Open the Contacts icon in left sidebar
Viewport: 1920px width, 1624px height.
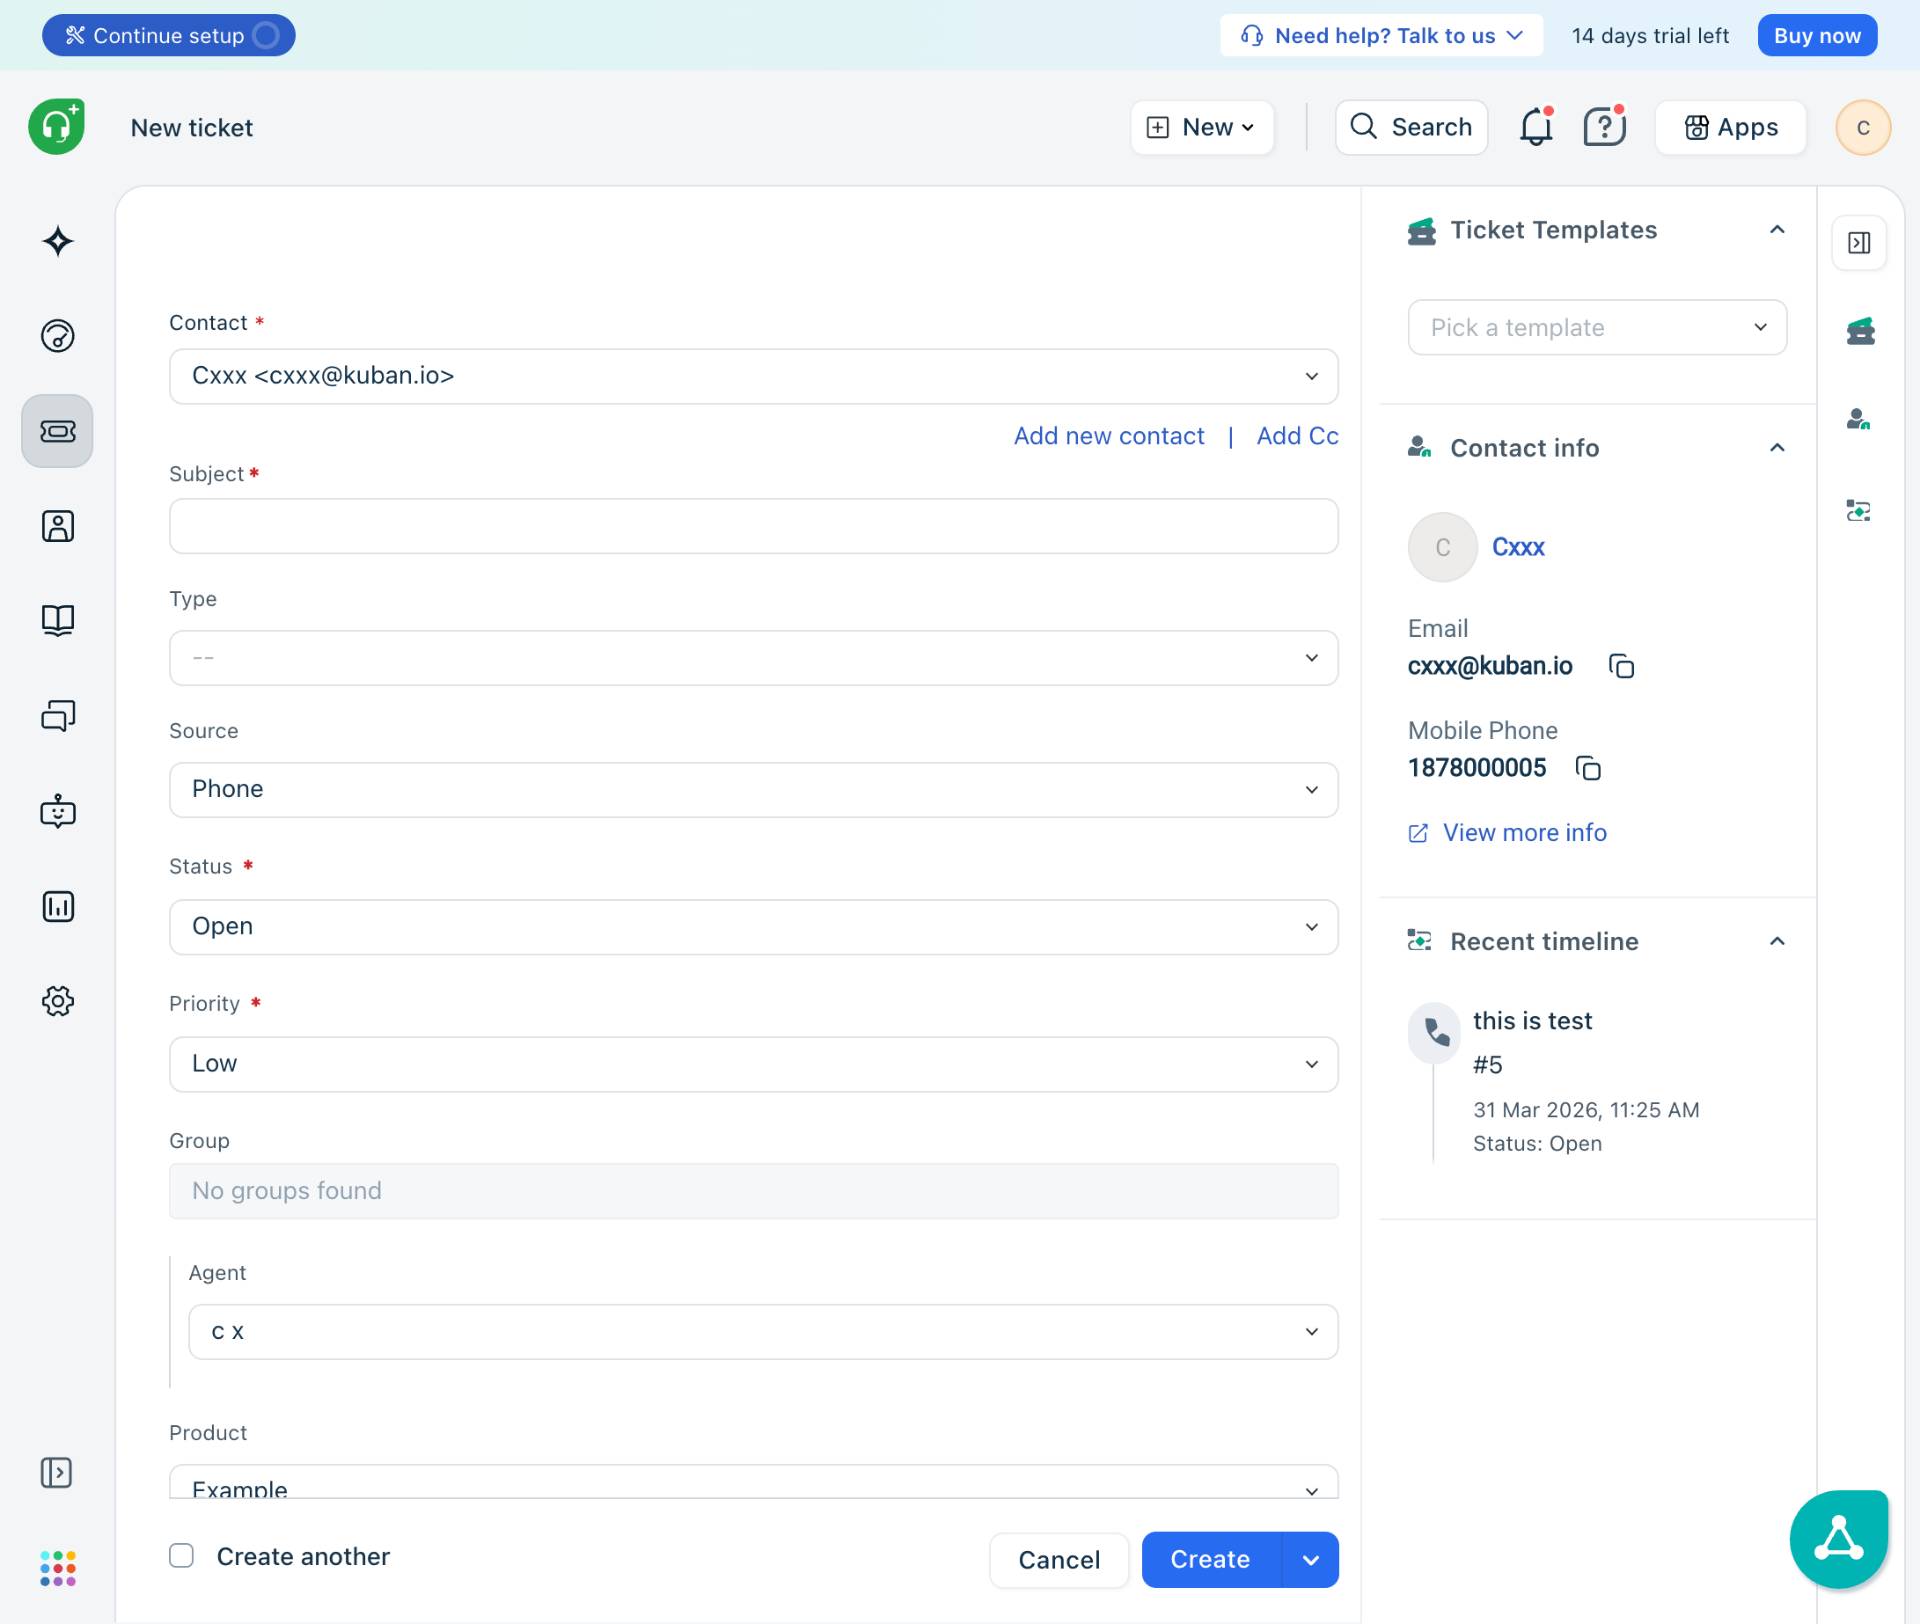pyautogui.click(x=57, y=526)
